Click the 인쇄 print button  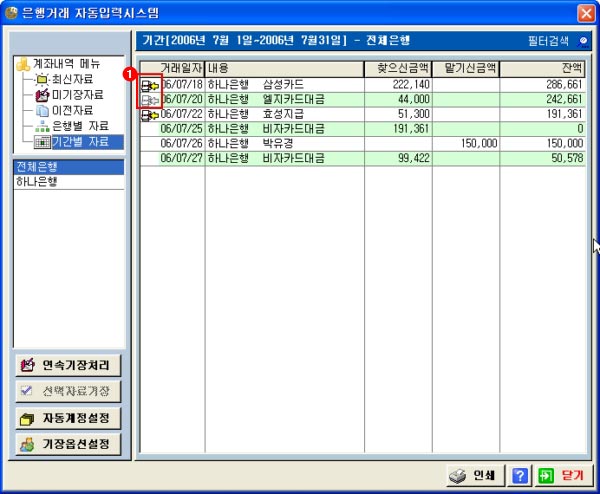point(476,476)
